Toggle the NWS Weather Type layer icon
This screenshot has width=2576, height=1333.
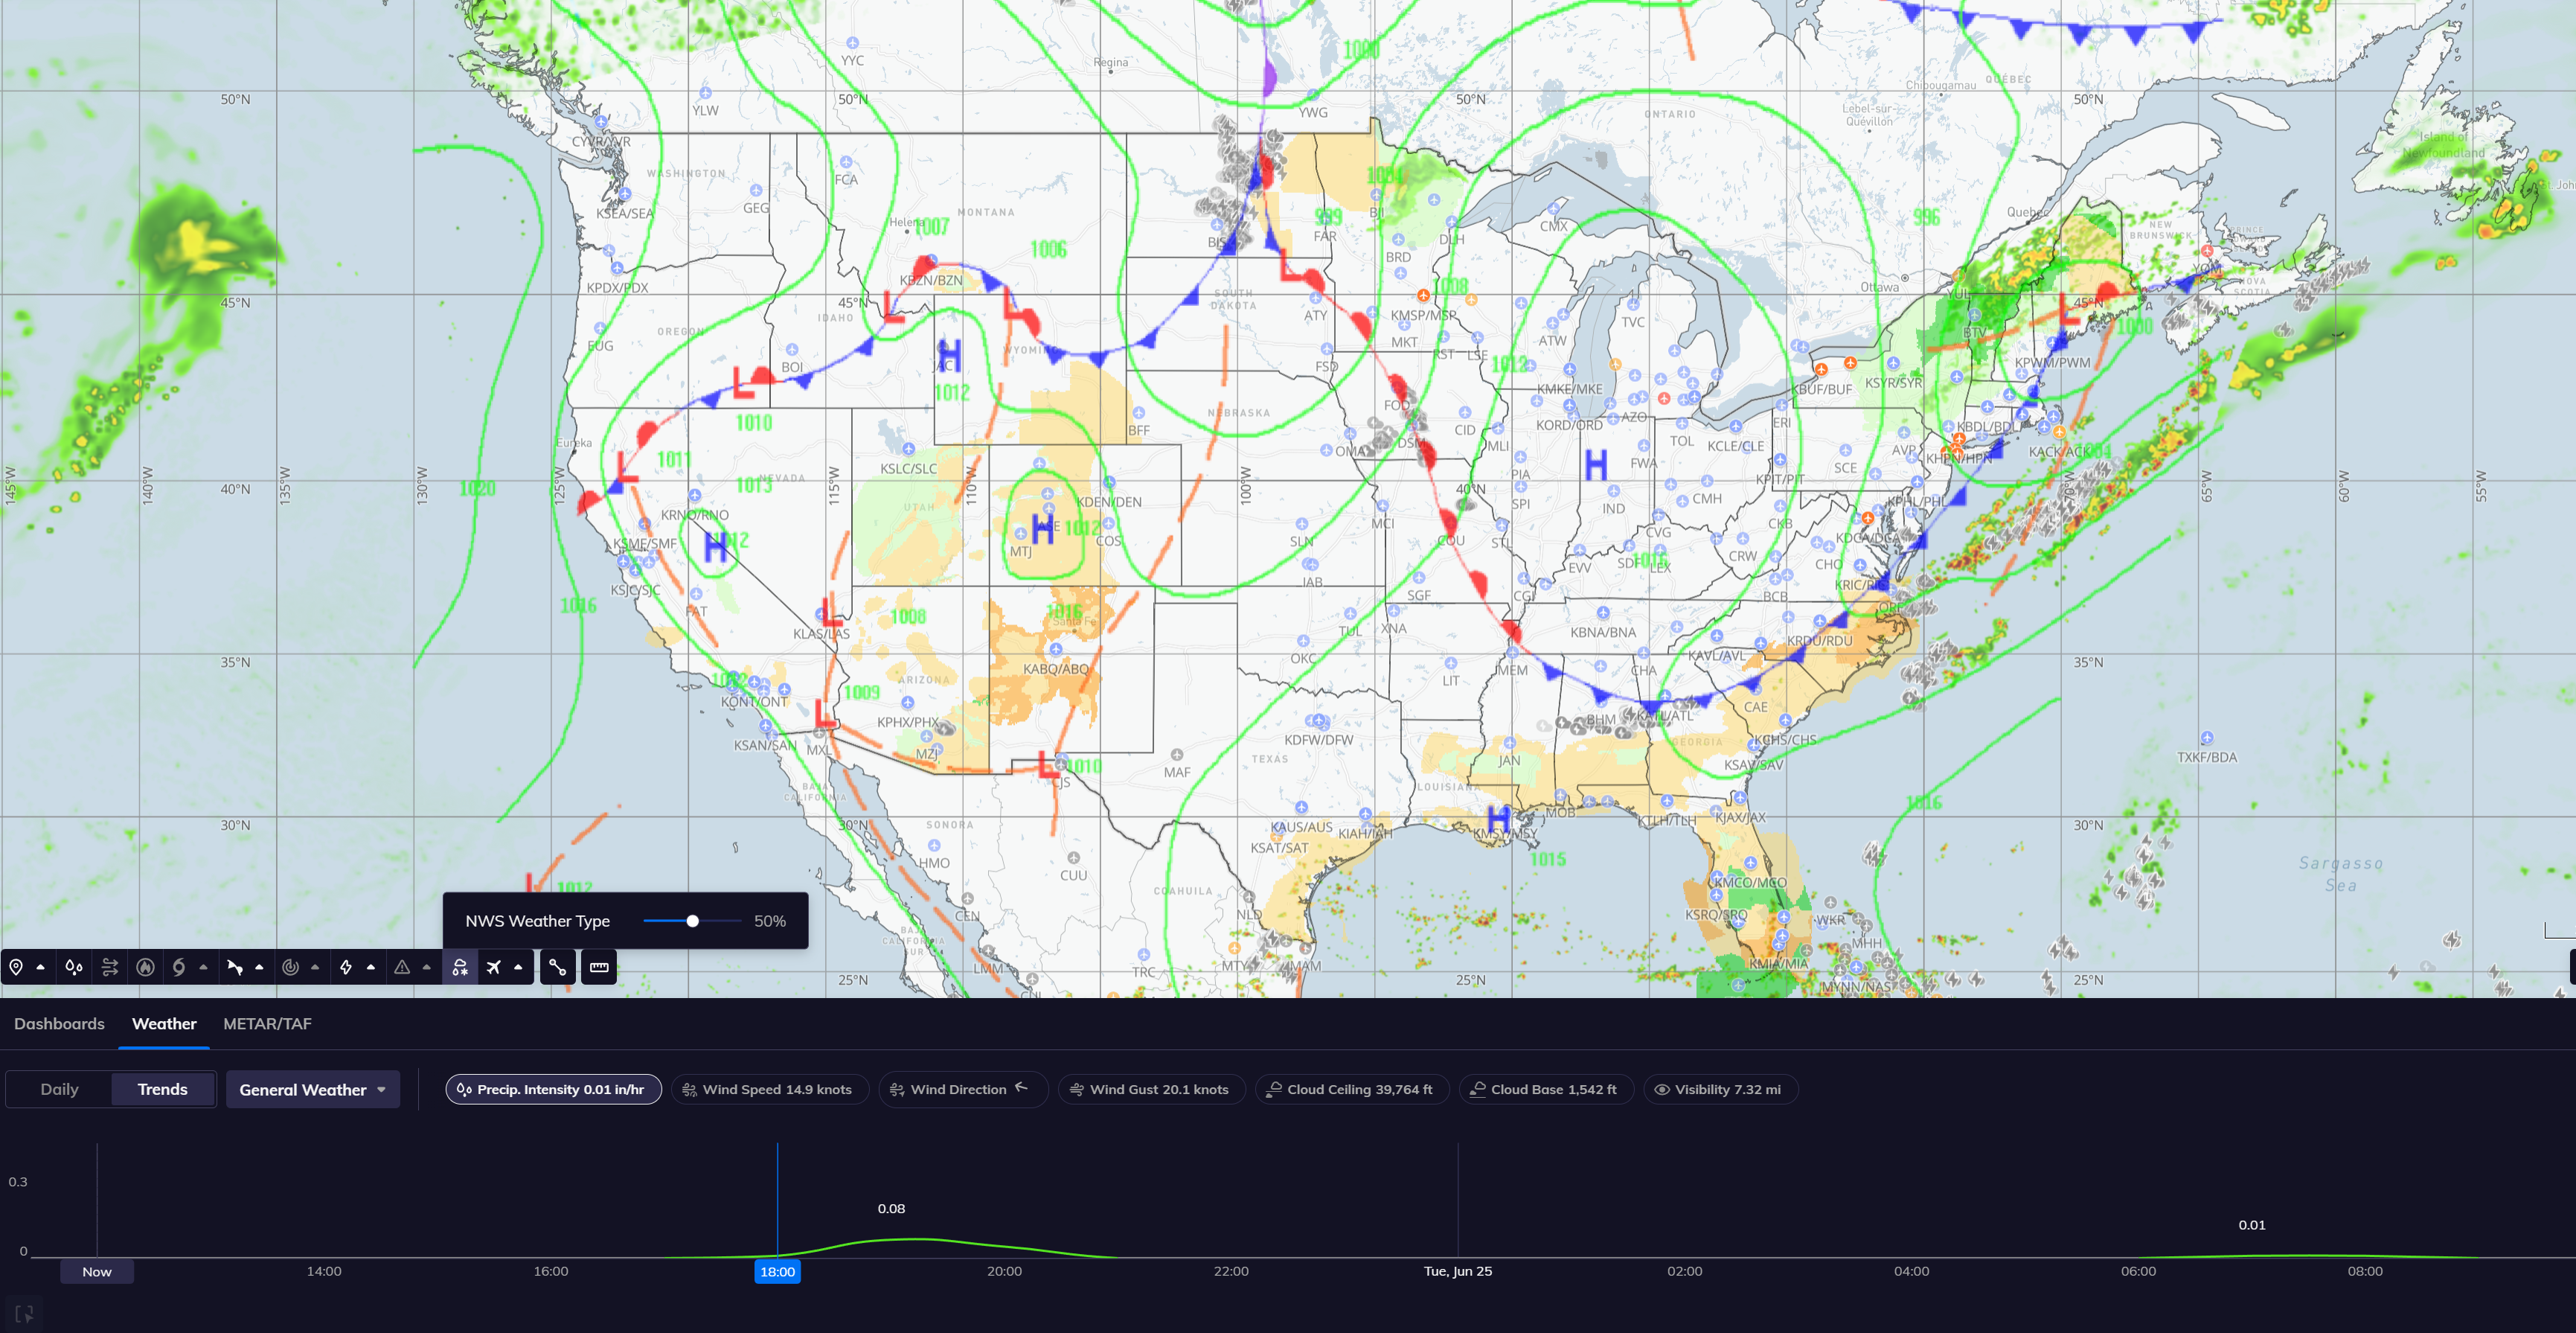coord(460,967)
